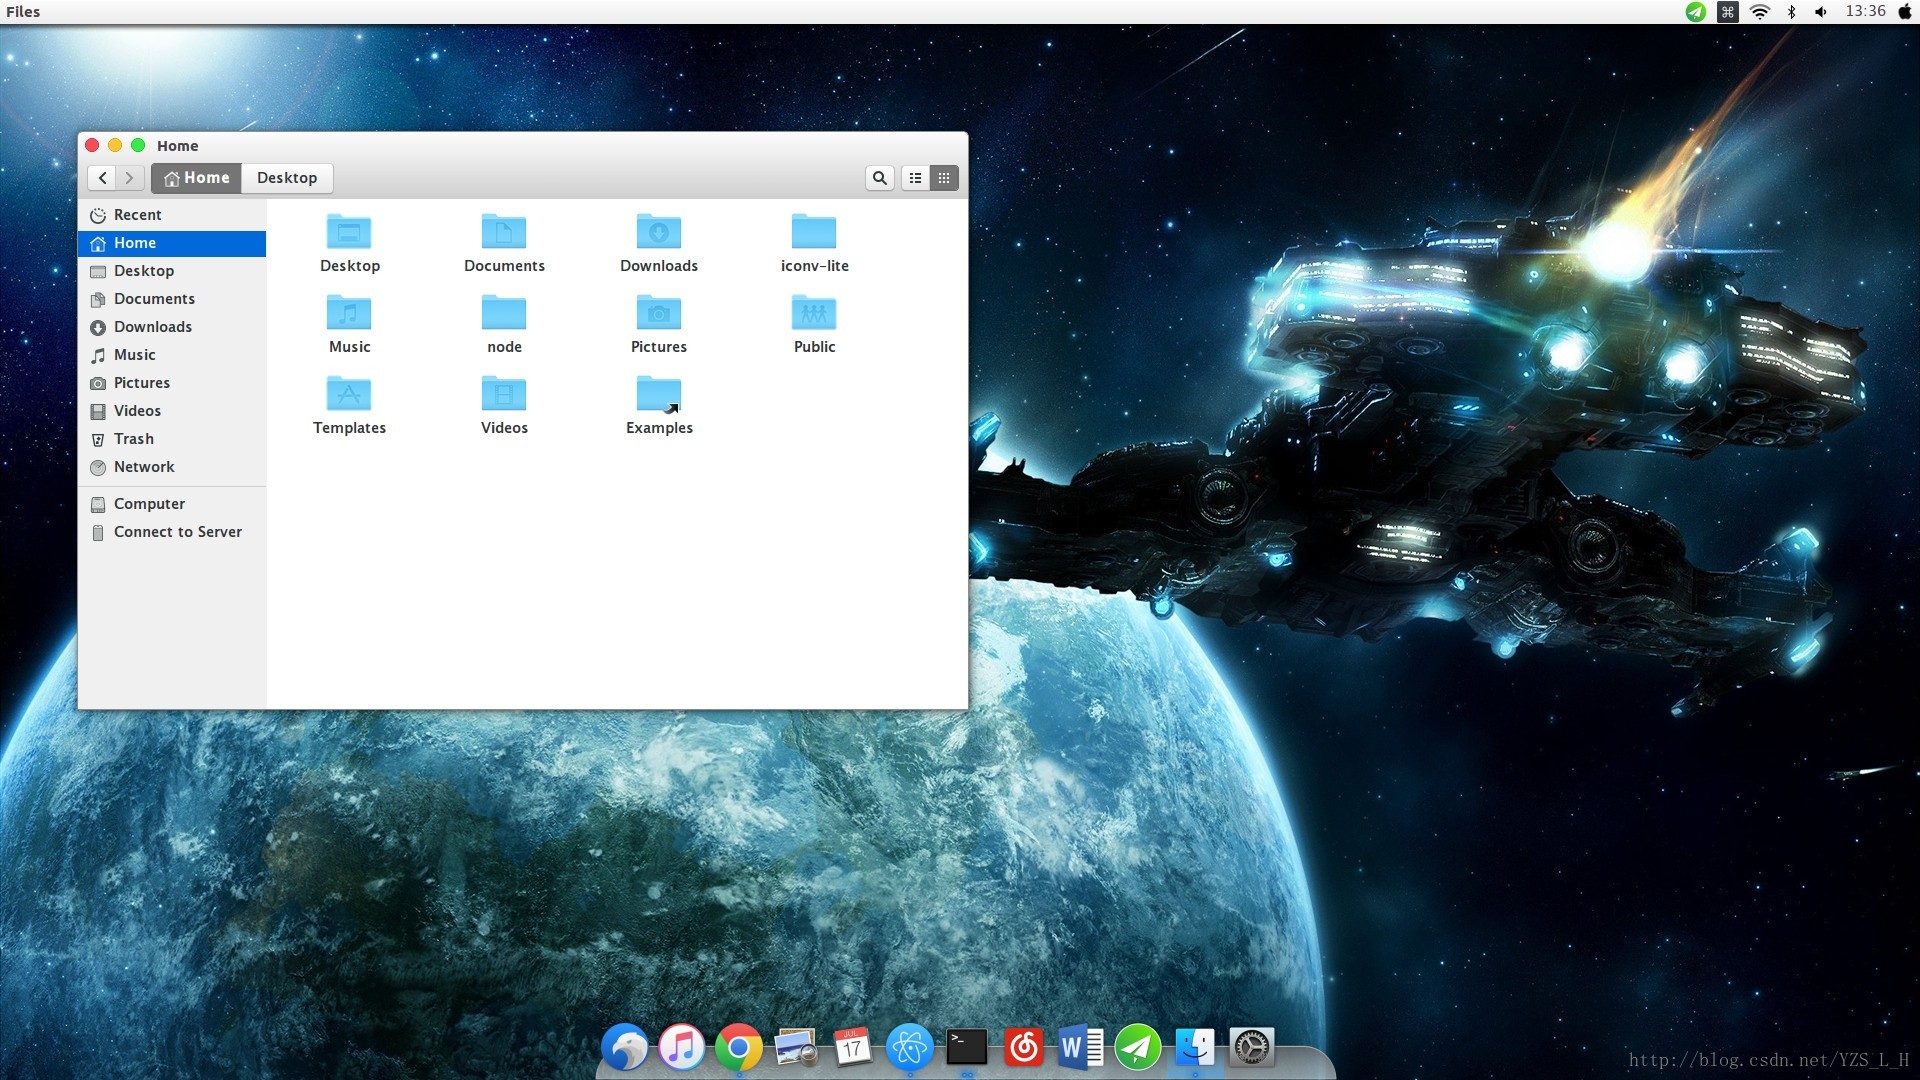The width and height of the screenshot is (1920, 1080).
Task: Expand the Computer section in sidebar
Action: click(x=149, y=504)
